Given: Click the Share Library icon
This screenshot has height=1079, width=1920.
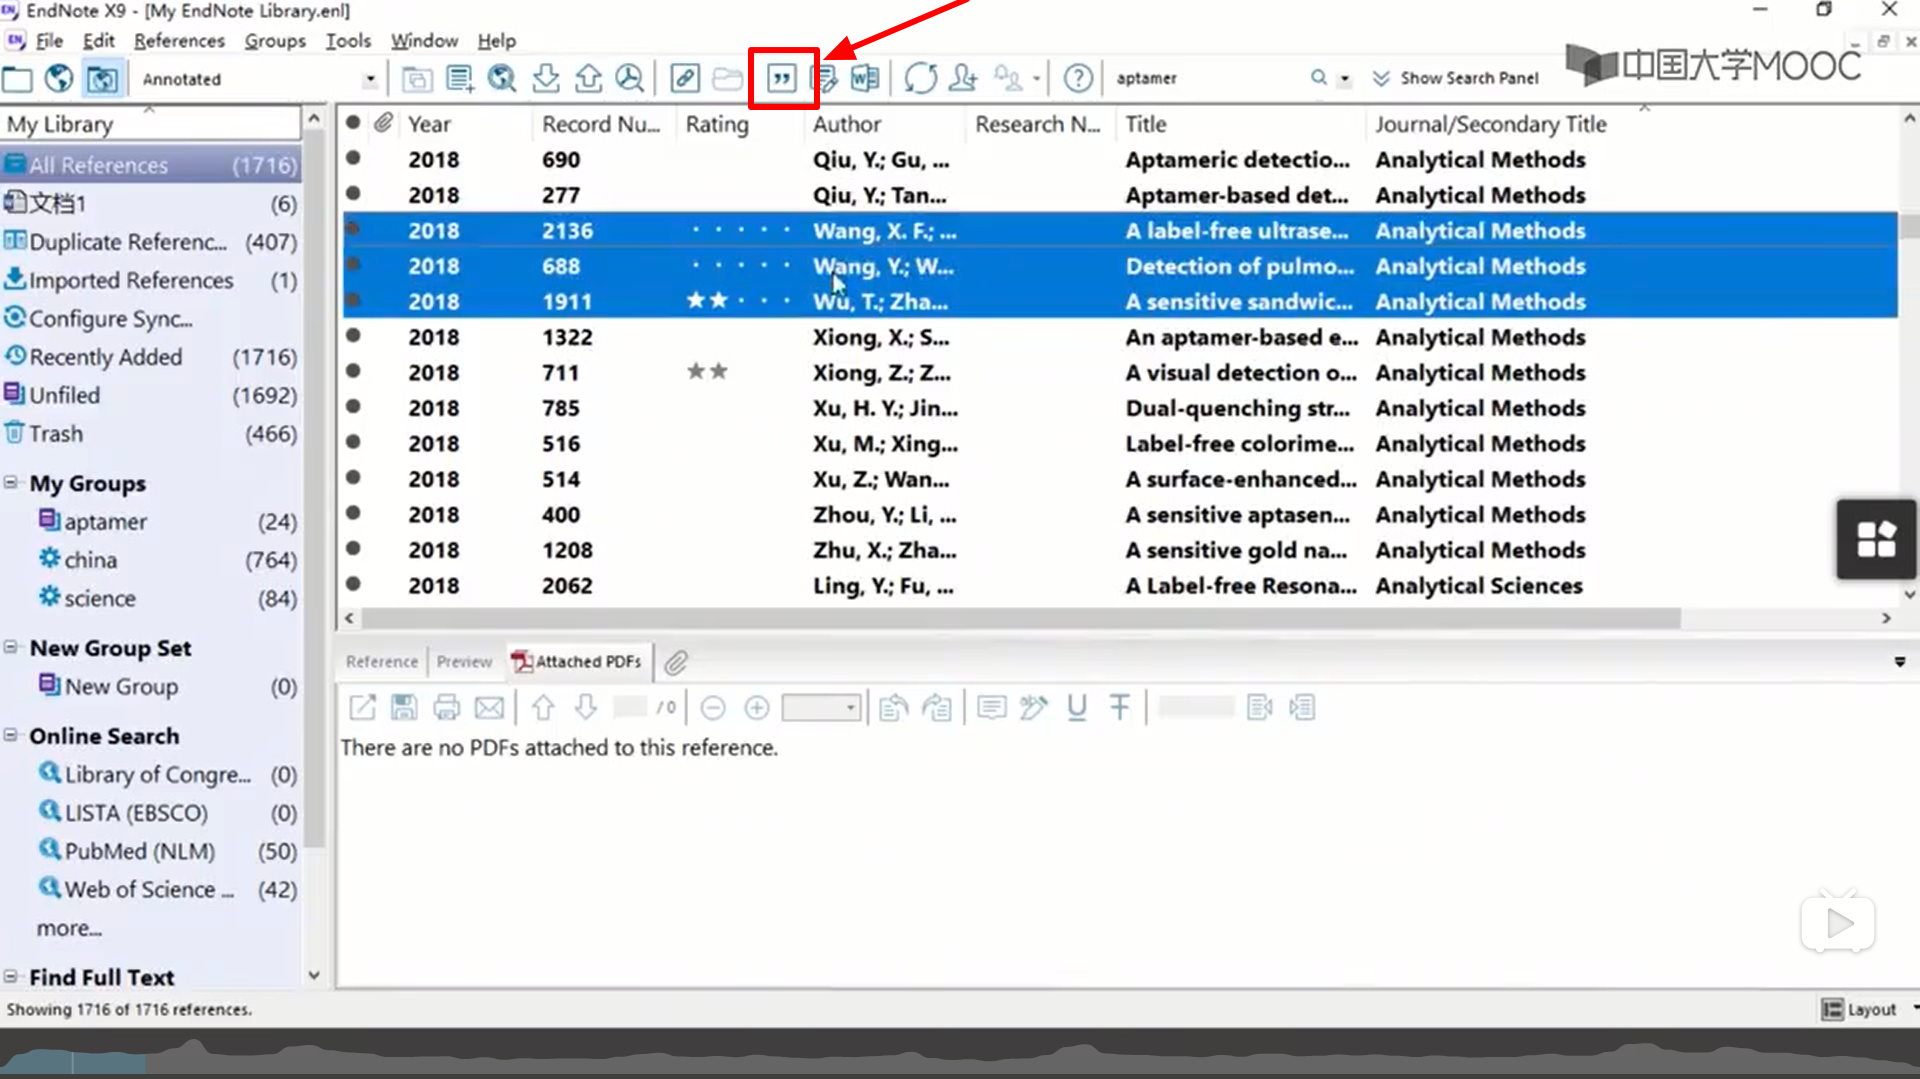Looking at the screenshot, I should pyautogui.click(x=963, y=78).
